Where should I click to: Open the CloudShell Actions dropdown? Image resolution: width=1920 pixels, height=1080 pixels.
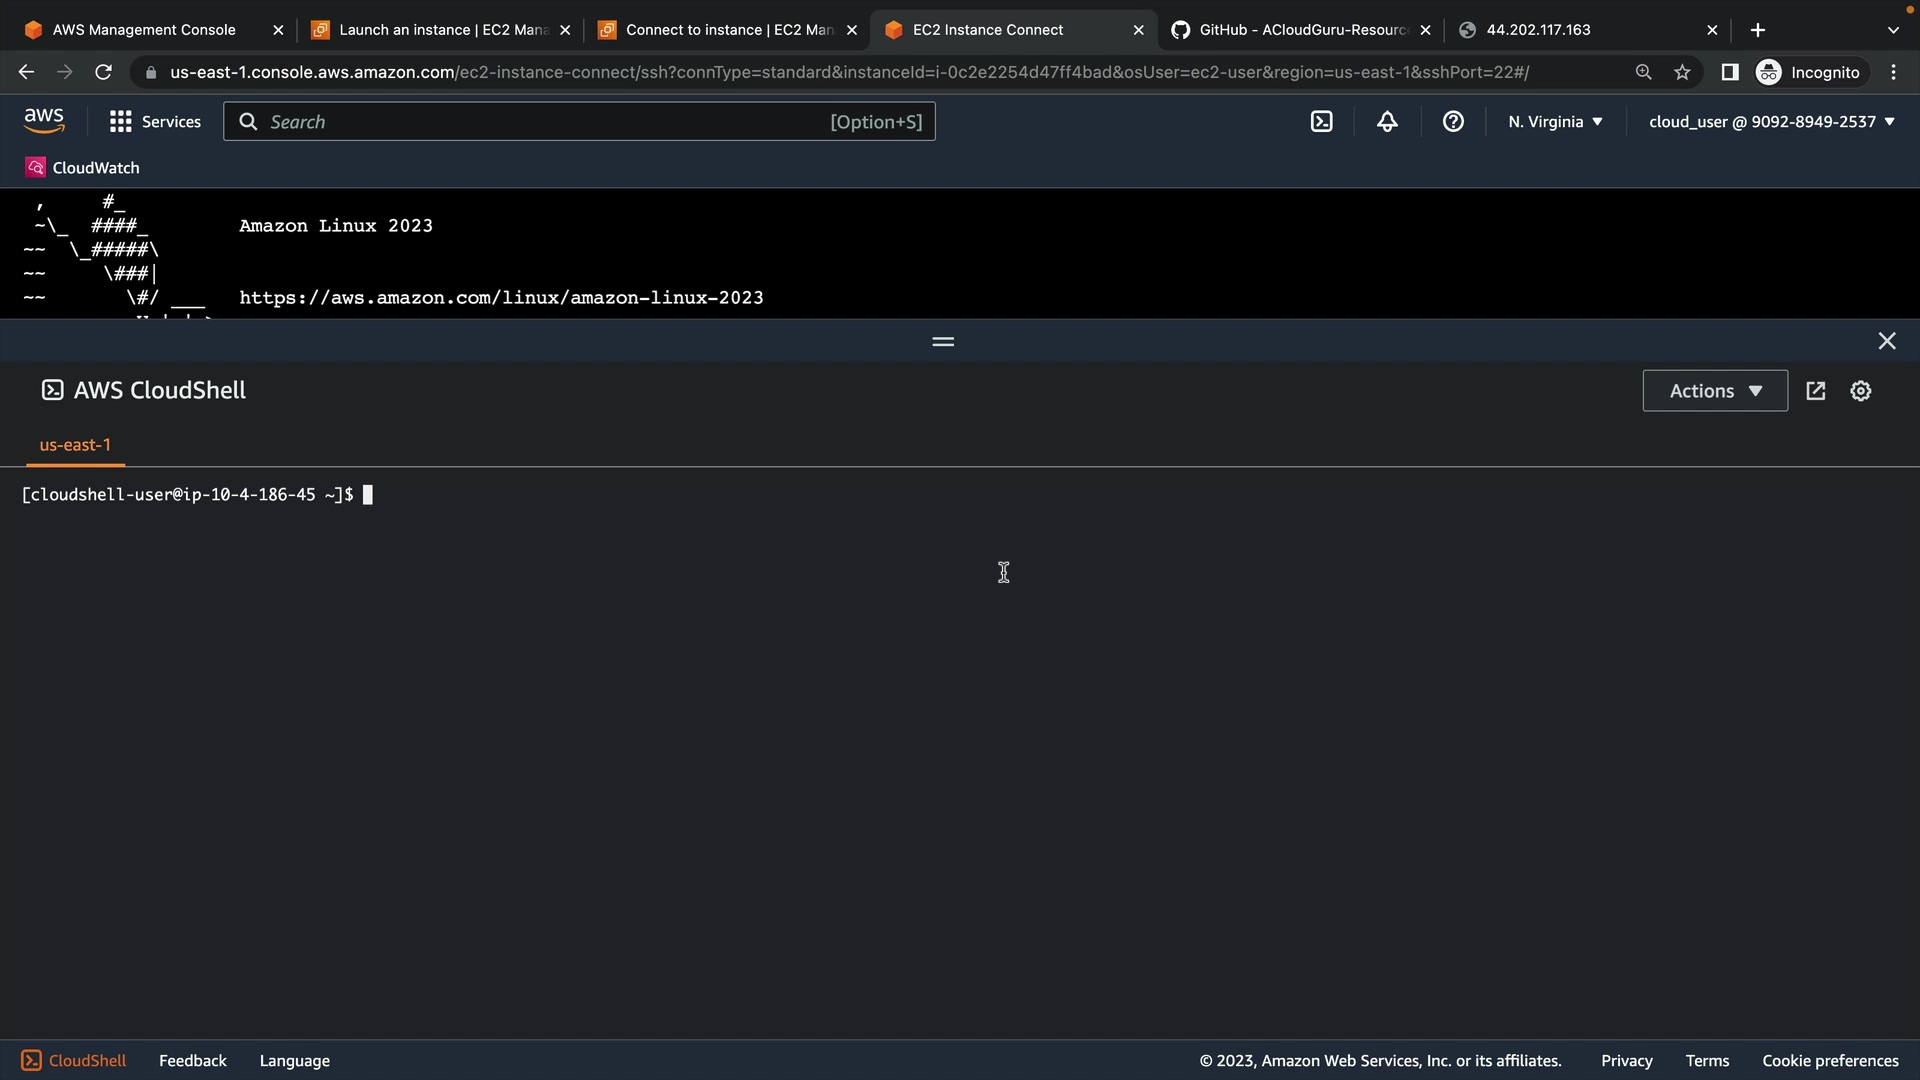[1715, 391]
